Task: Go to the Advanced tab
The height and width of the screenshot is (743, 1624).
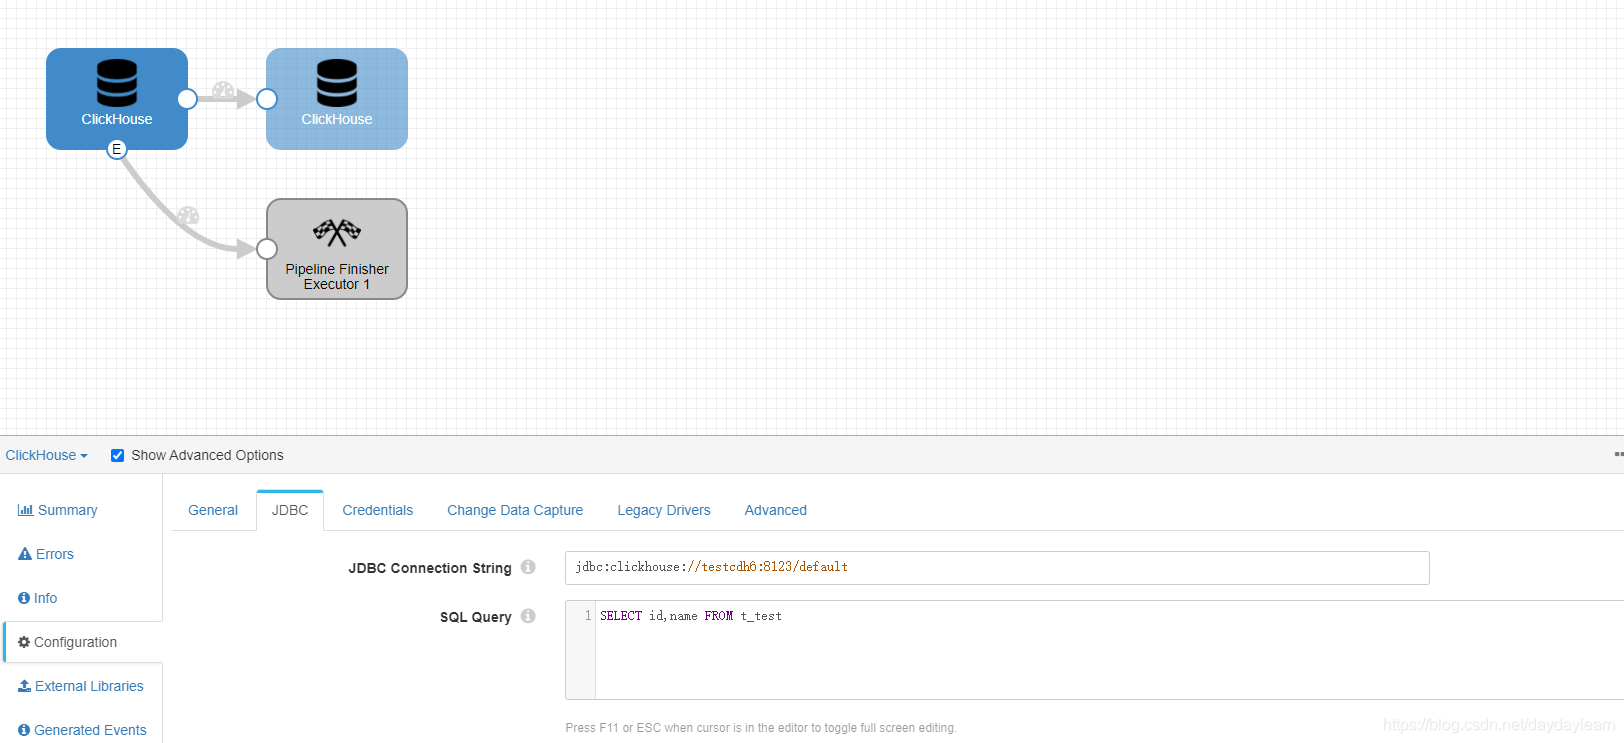Action: point(775,510)
